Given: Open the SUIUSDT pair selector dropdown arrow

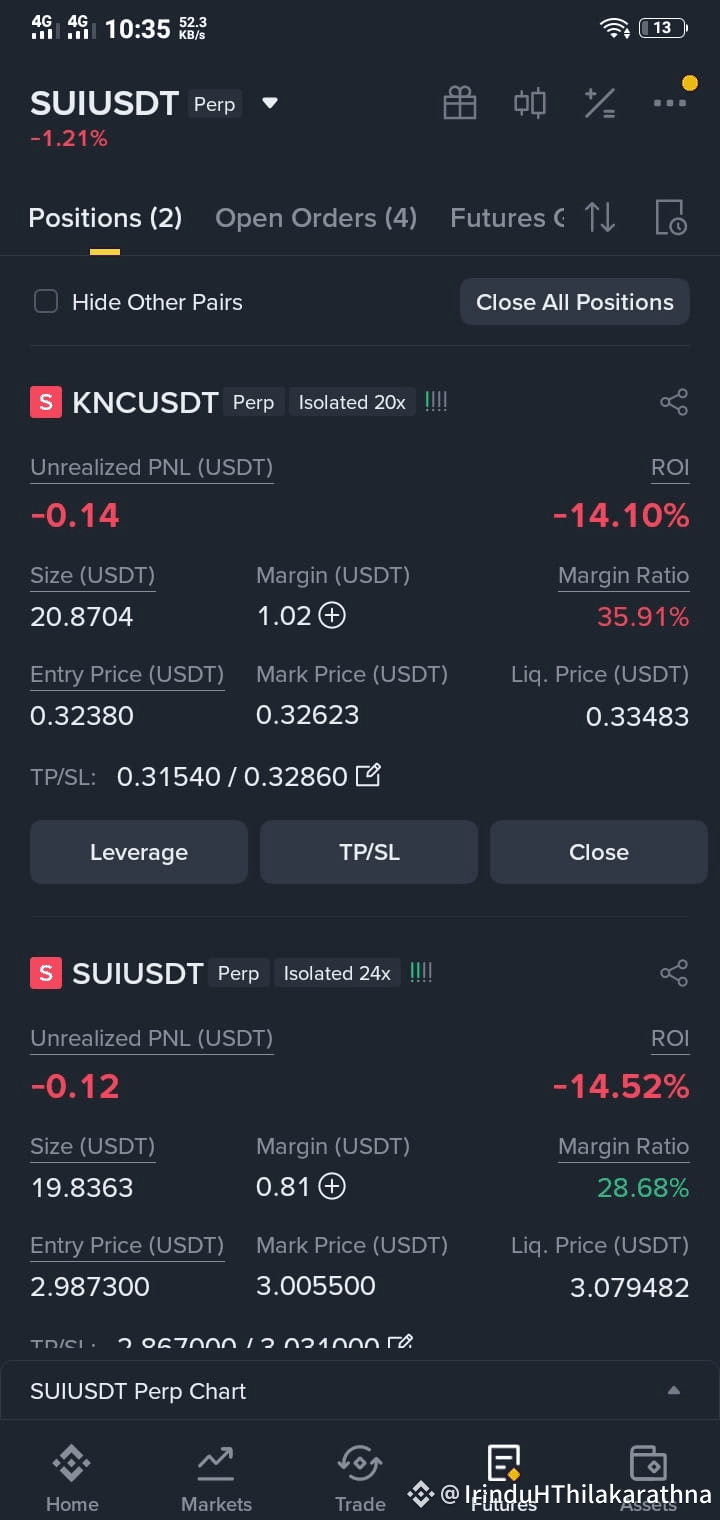Looking at the screenshot, I should (x=269, y=103).
